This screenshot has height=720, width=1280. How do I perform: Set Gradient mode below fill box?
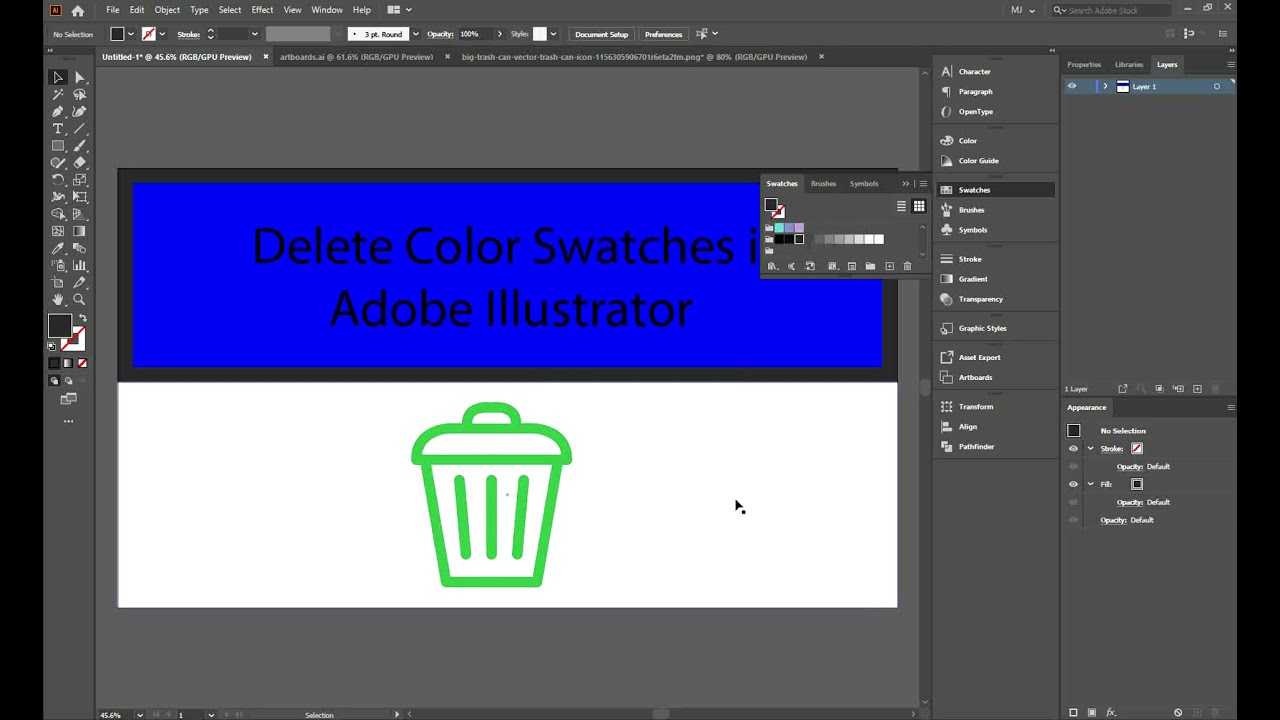68,363
